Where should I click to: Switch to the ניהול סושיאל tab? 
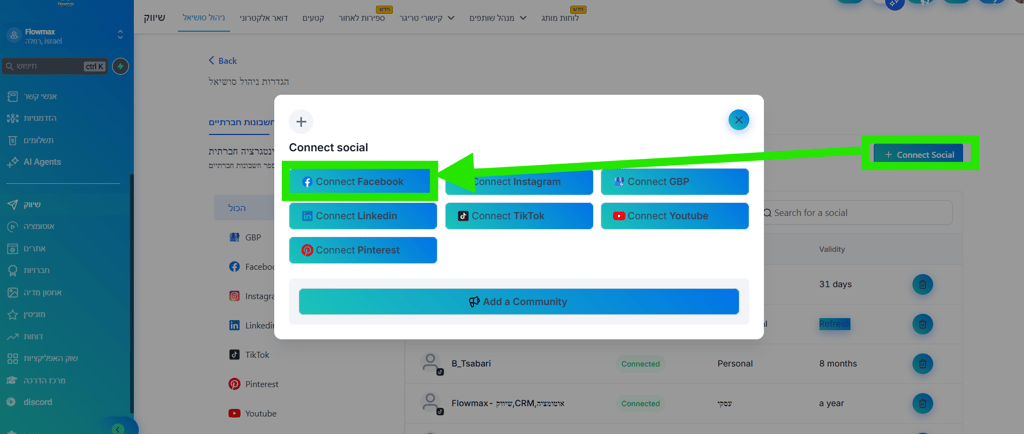pyautogui.click(x=202, y=18)
